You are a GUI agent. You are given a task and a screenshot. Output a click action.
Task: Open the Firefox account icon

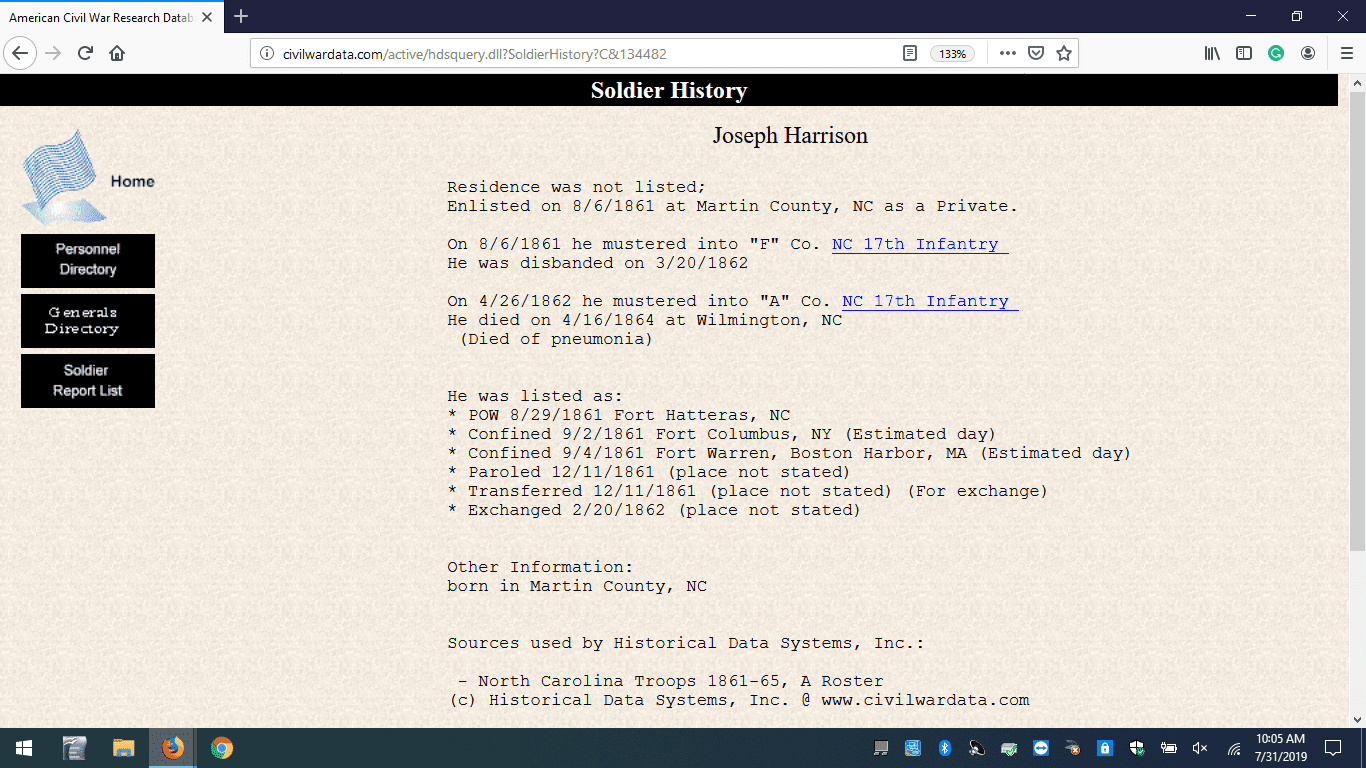click(1308, 54)
